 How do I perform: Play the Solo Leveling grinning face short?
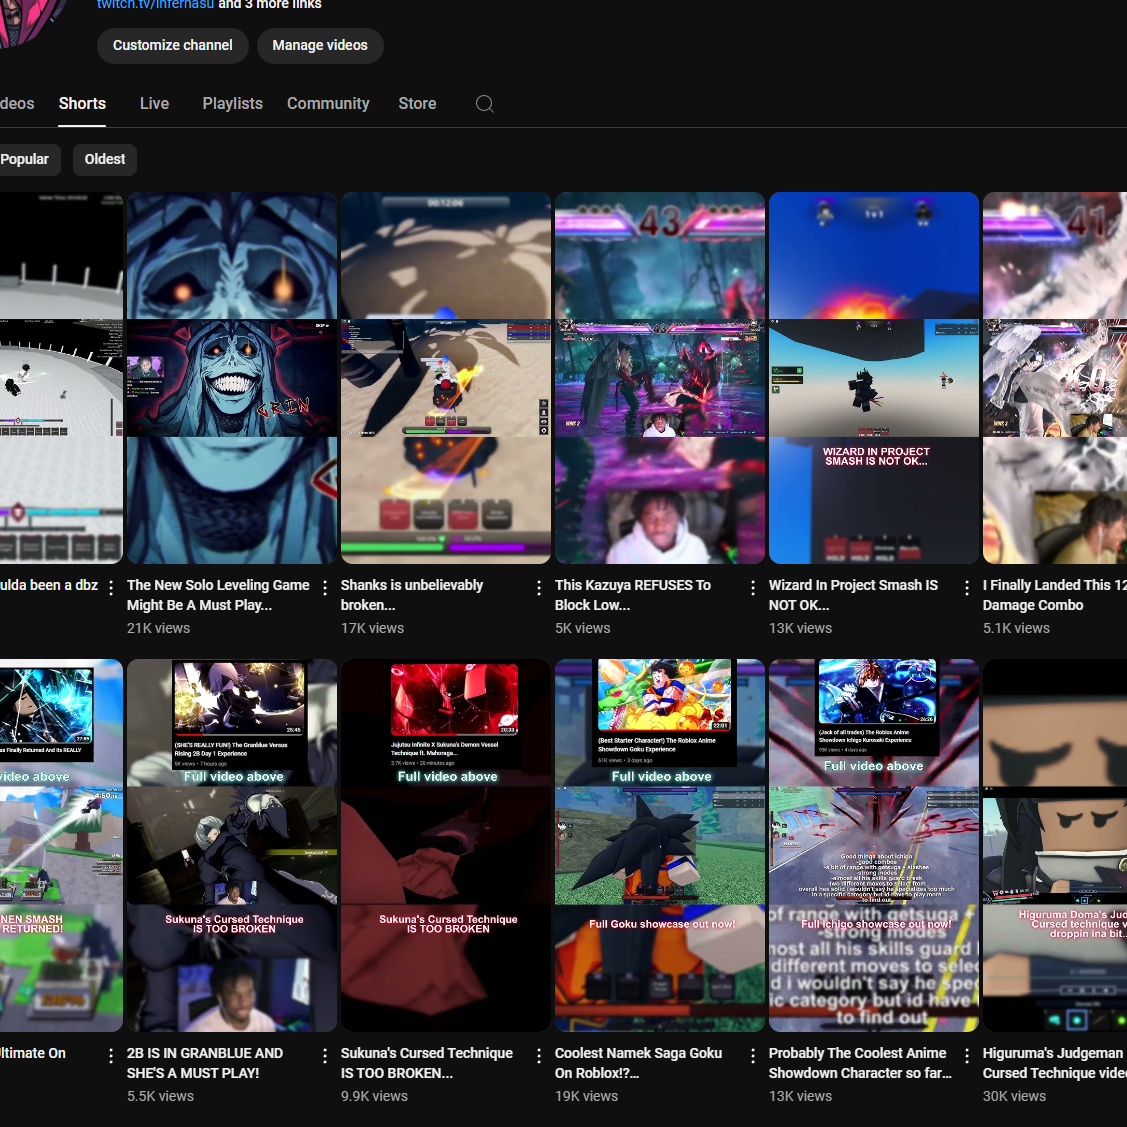pos(232,378)
